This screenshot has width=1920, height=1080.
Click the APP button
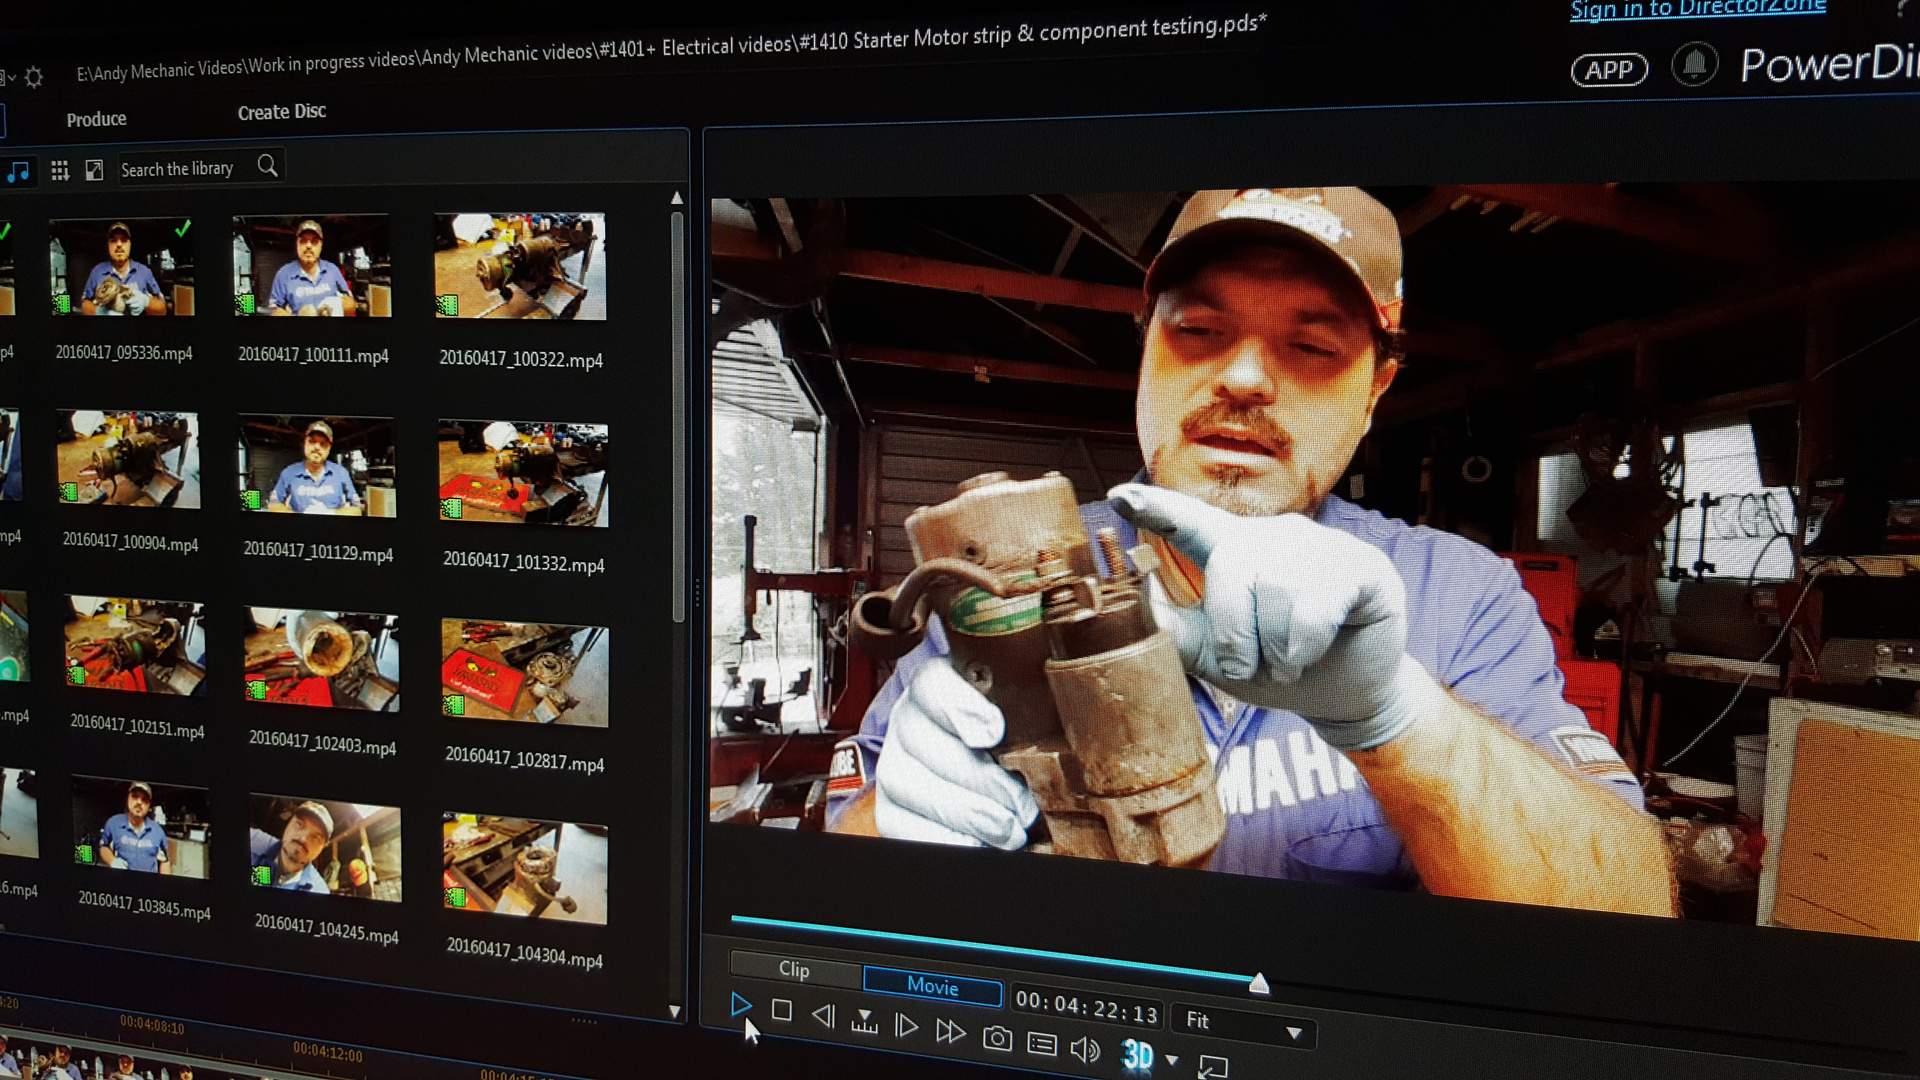click(1609, 70)
